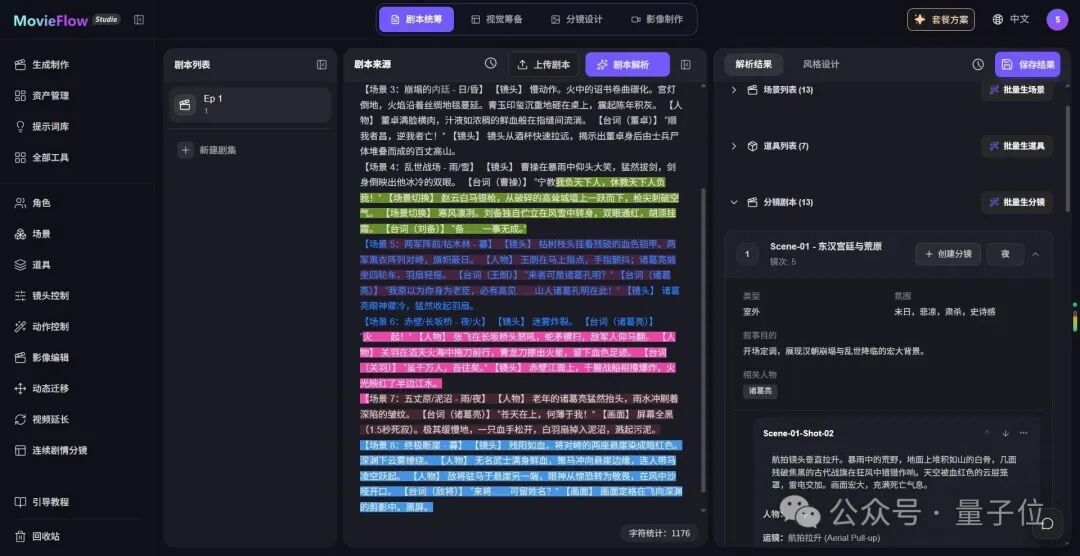Open 影像编辑 tool
1080x556 pixels.
42,358
